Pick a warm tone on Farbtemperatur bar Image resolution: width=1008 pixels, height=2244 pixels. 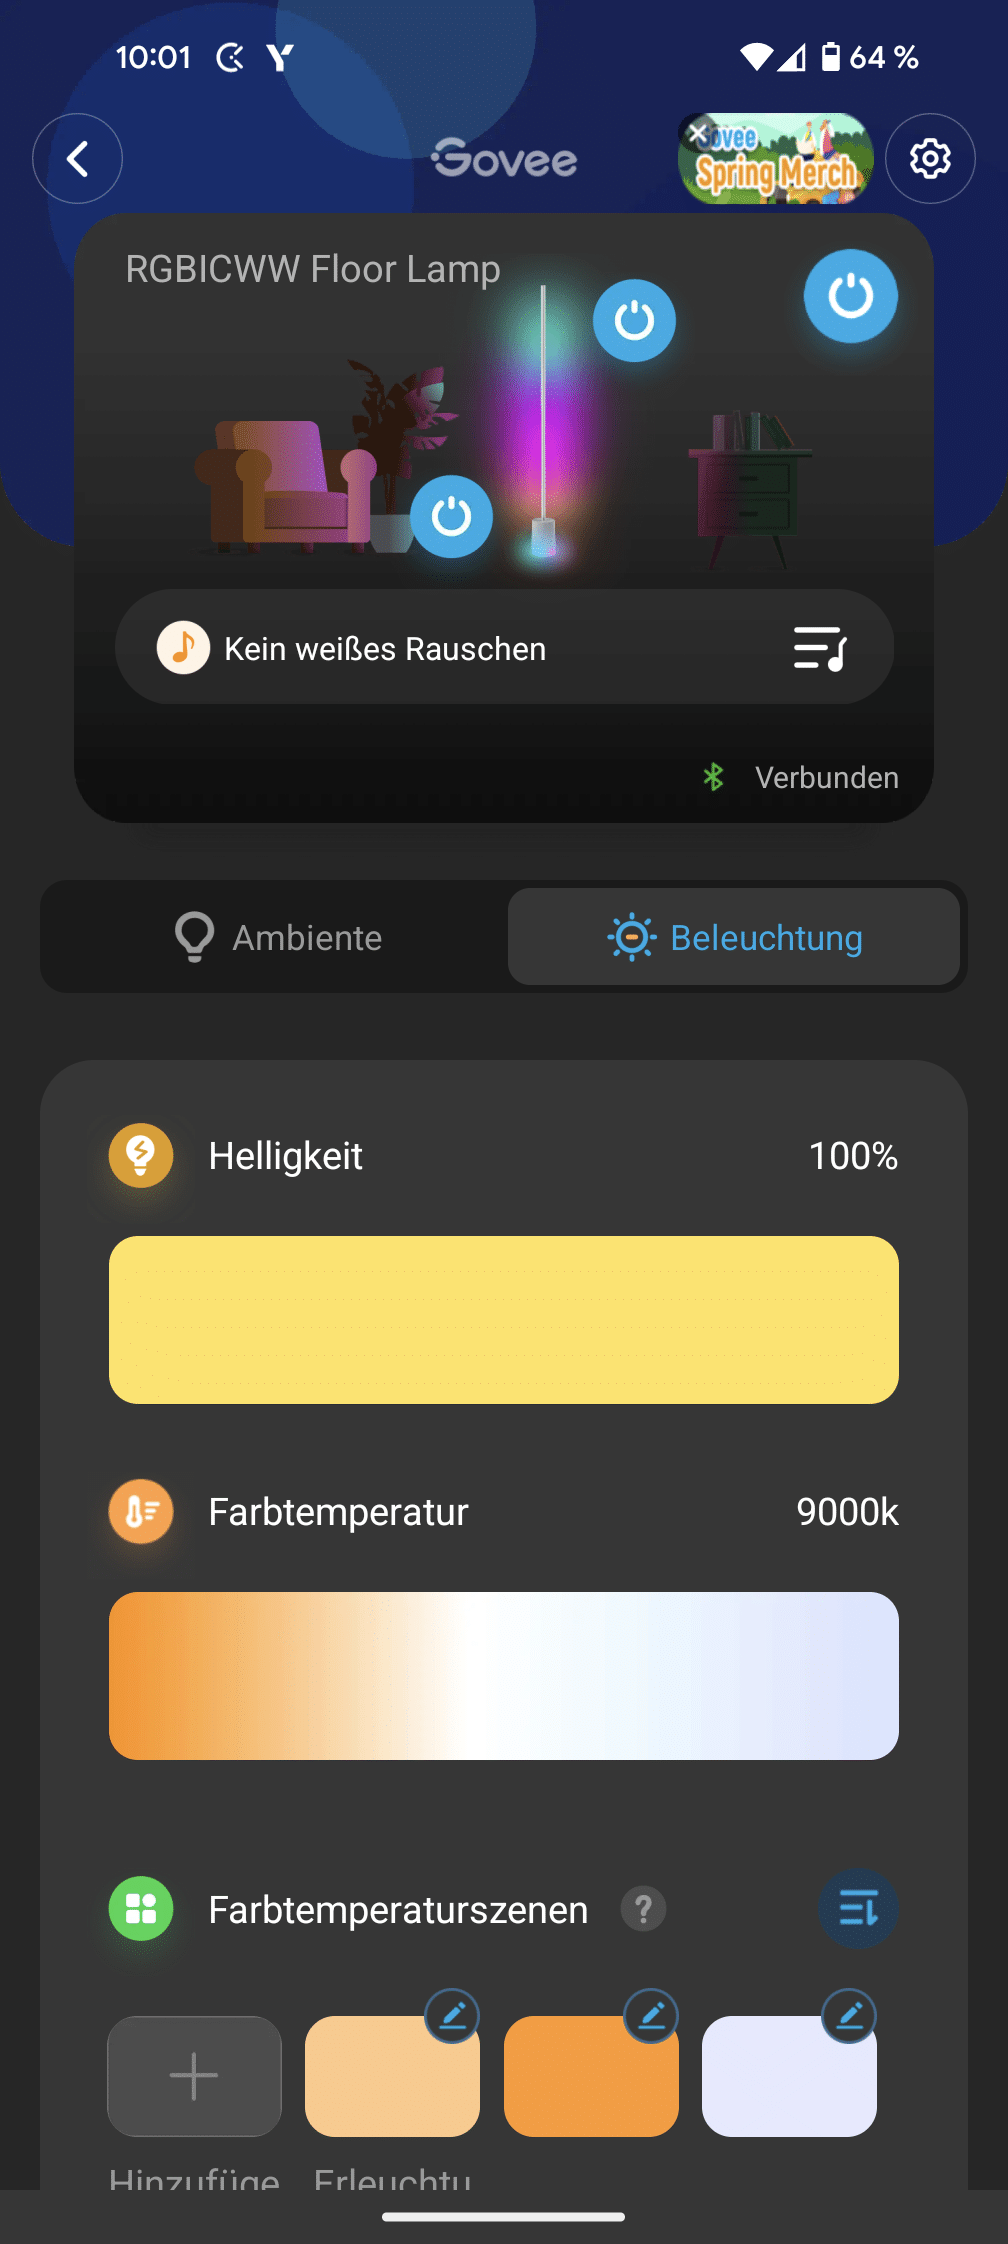200,1675
